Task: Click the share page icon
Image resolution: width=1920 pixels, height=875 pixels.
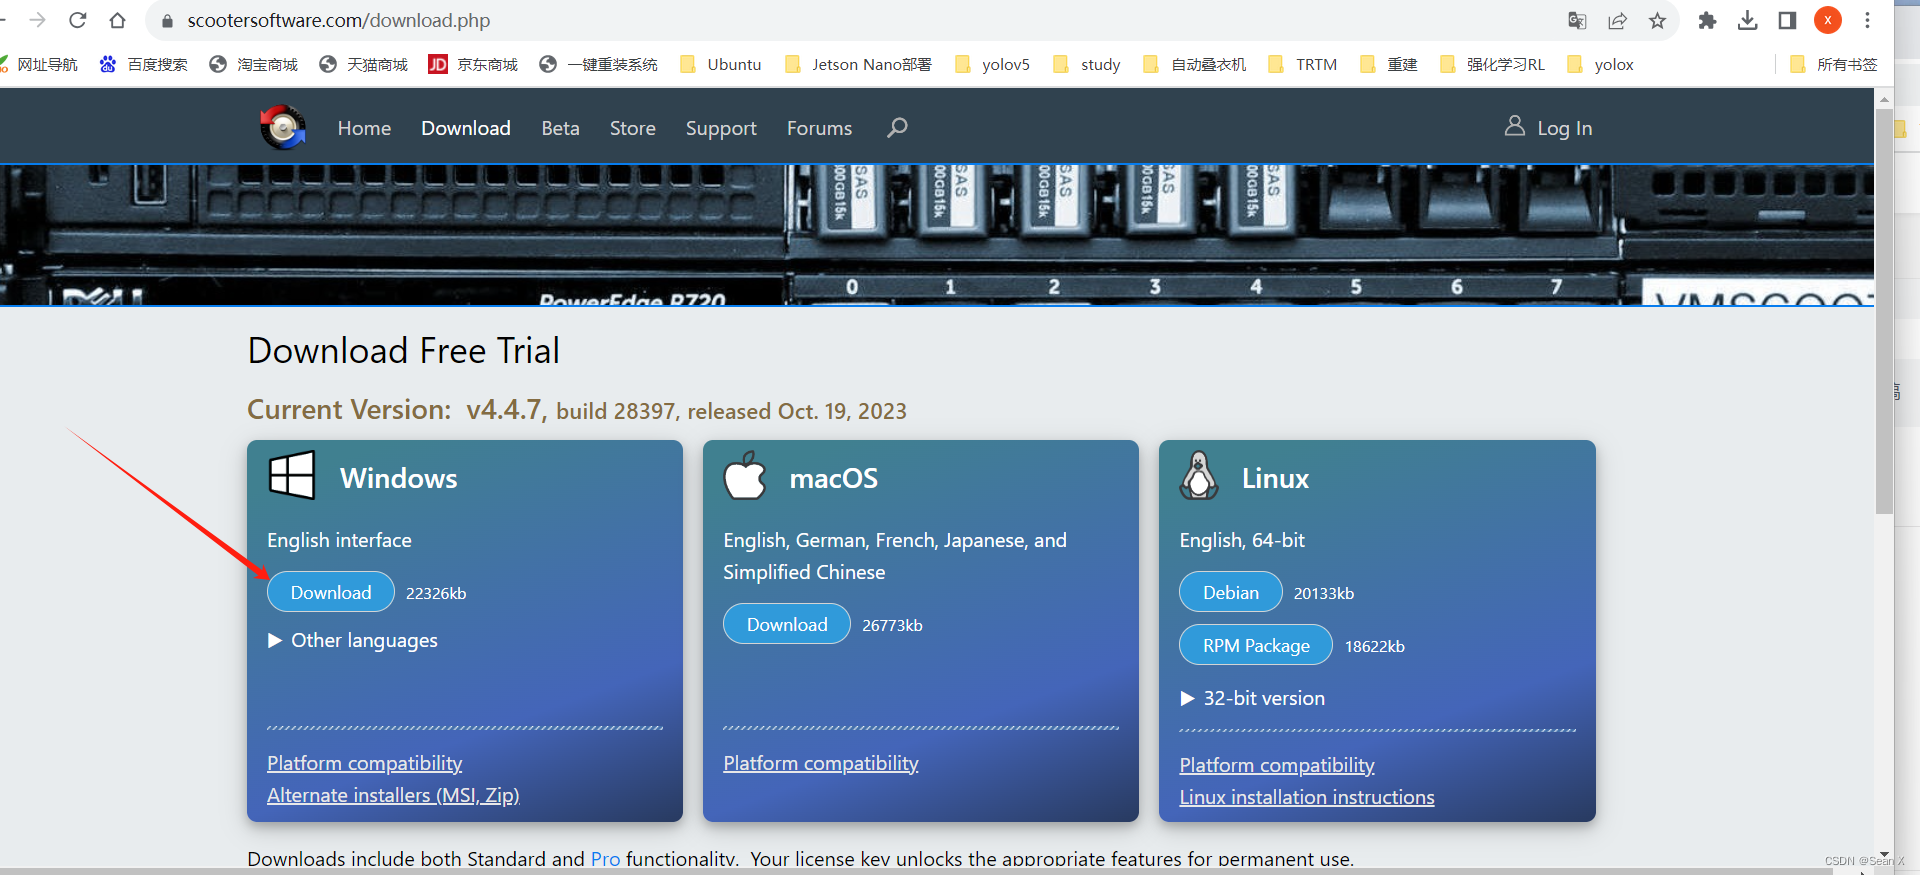Action: [1617, 20]
